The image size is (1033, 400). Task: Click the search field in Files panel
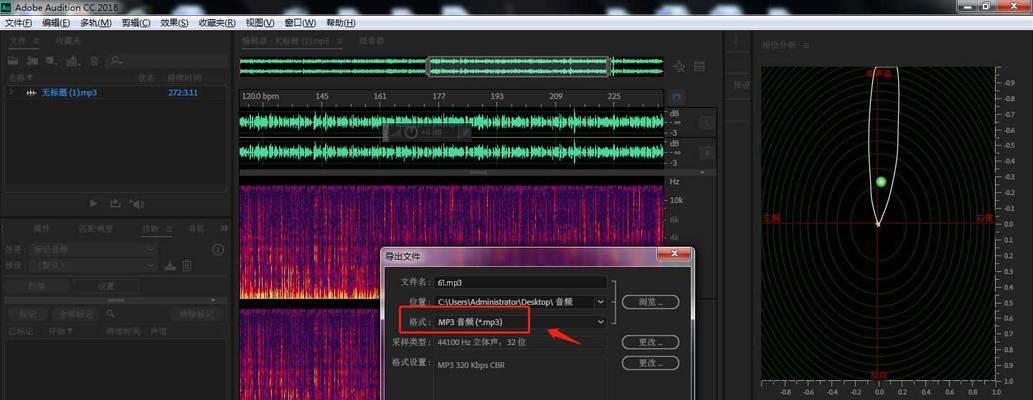click(168, 61)
